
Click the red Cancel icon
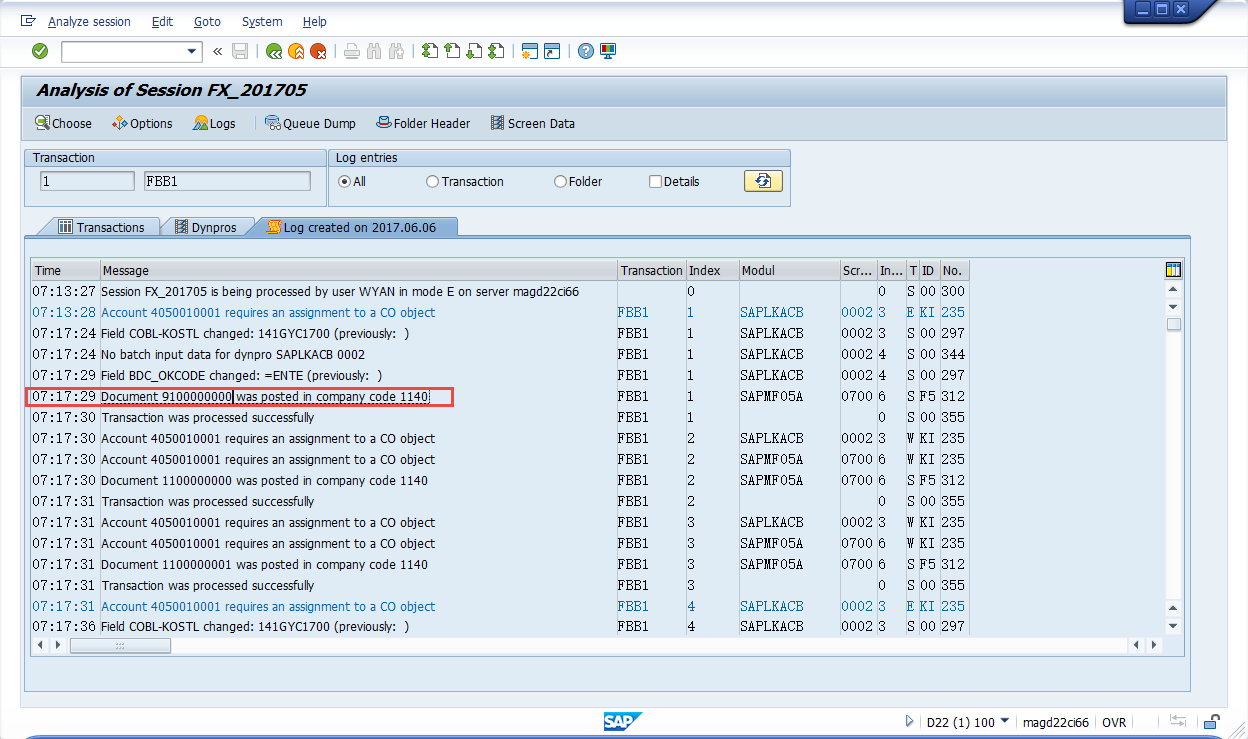coord(318,51)
